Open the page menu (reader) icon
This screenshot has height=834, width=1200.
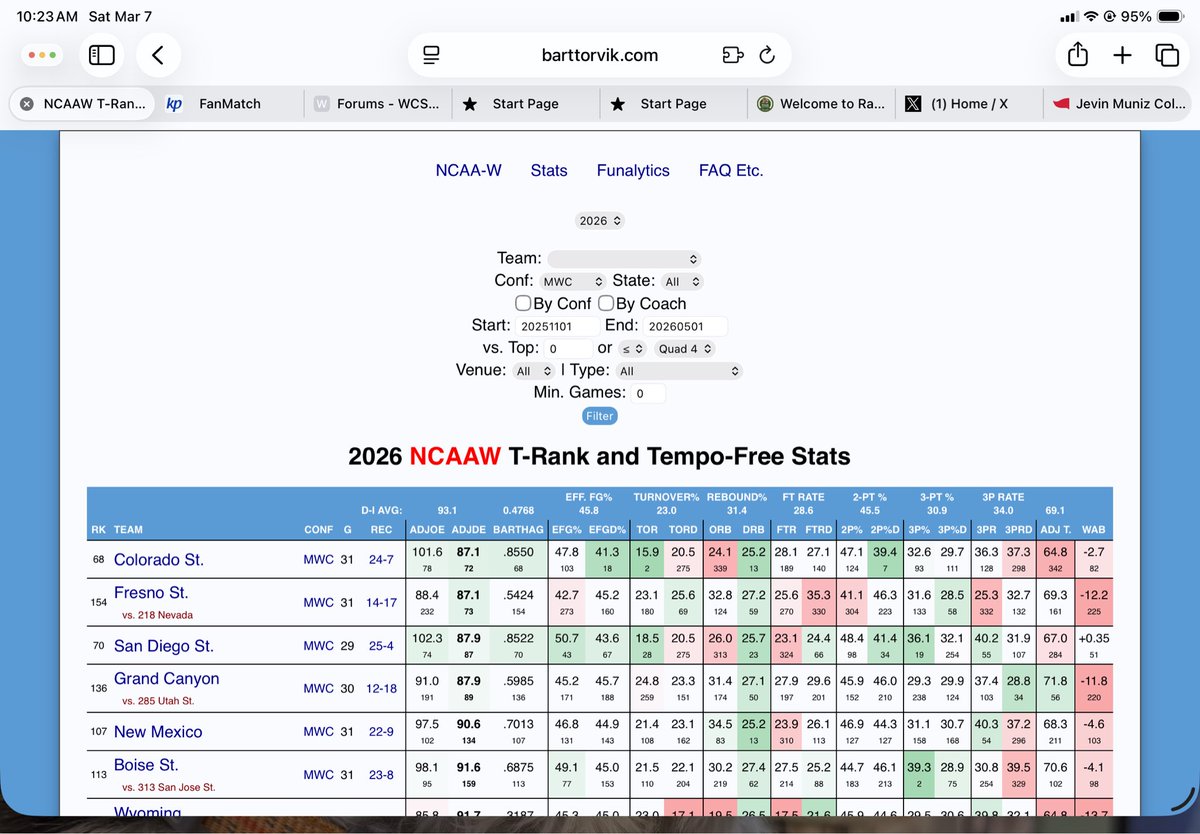(x=431, y=55)
